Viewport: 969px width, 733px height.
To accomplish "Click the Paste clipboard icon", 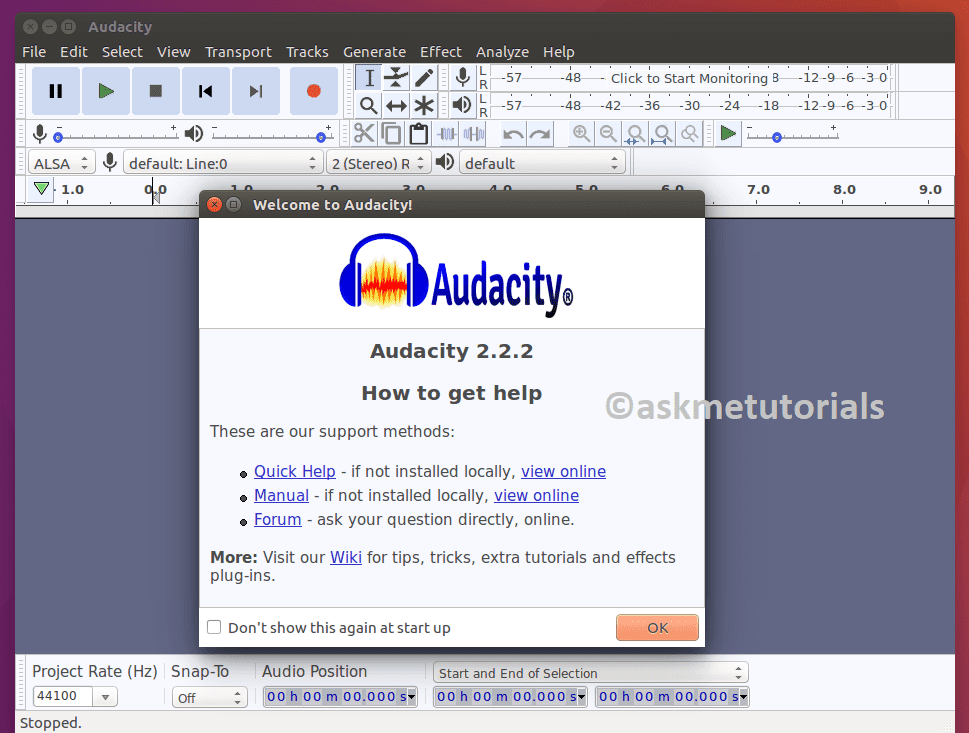I will [x=419, y=133].
